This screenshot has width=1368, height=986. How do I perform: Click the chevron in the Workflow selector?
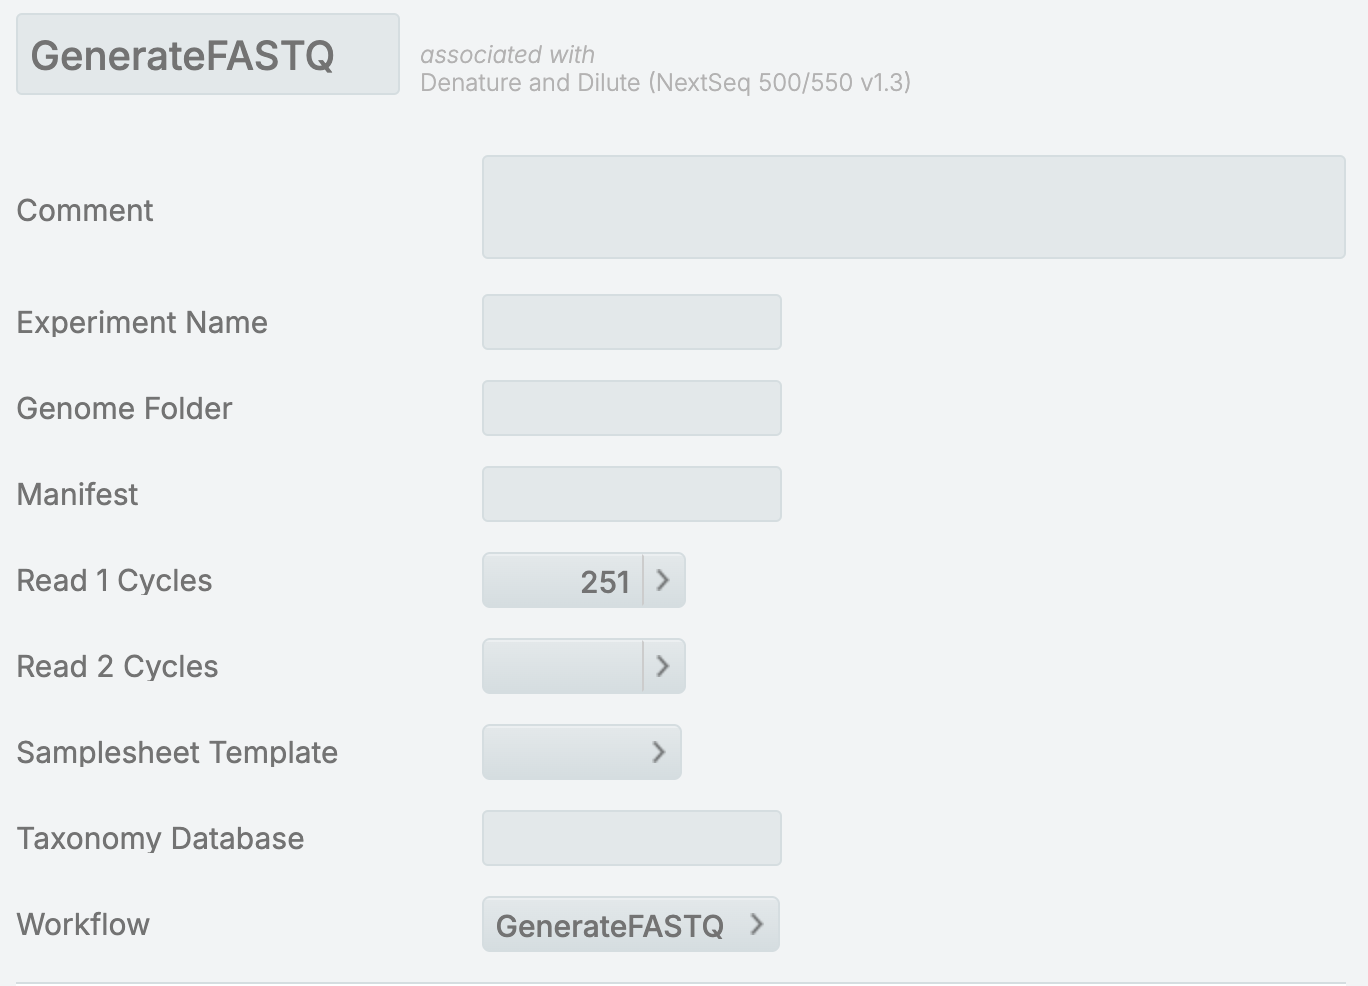click(756, 924)
